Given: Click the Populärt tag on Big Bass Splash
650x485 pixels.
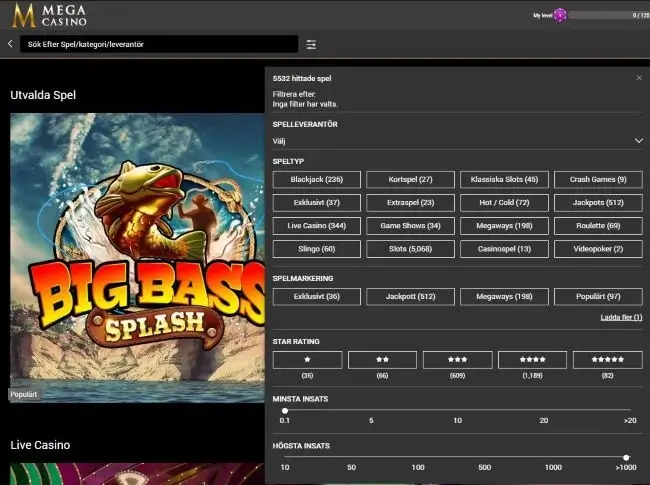Looking at the screenshot, I should [24, 395].
